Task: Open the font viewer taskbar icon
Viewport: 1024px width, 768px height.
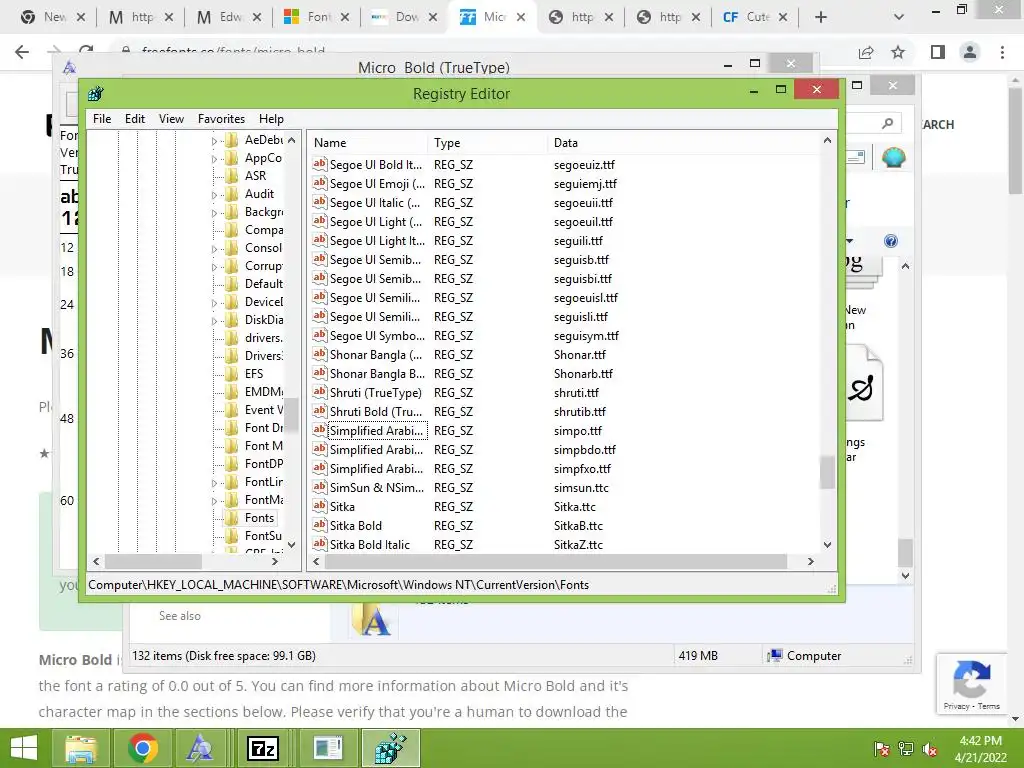Action: click(200, 748)
